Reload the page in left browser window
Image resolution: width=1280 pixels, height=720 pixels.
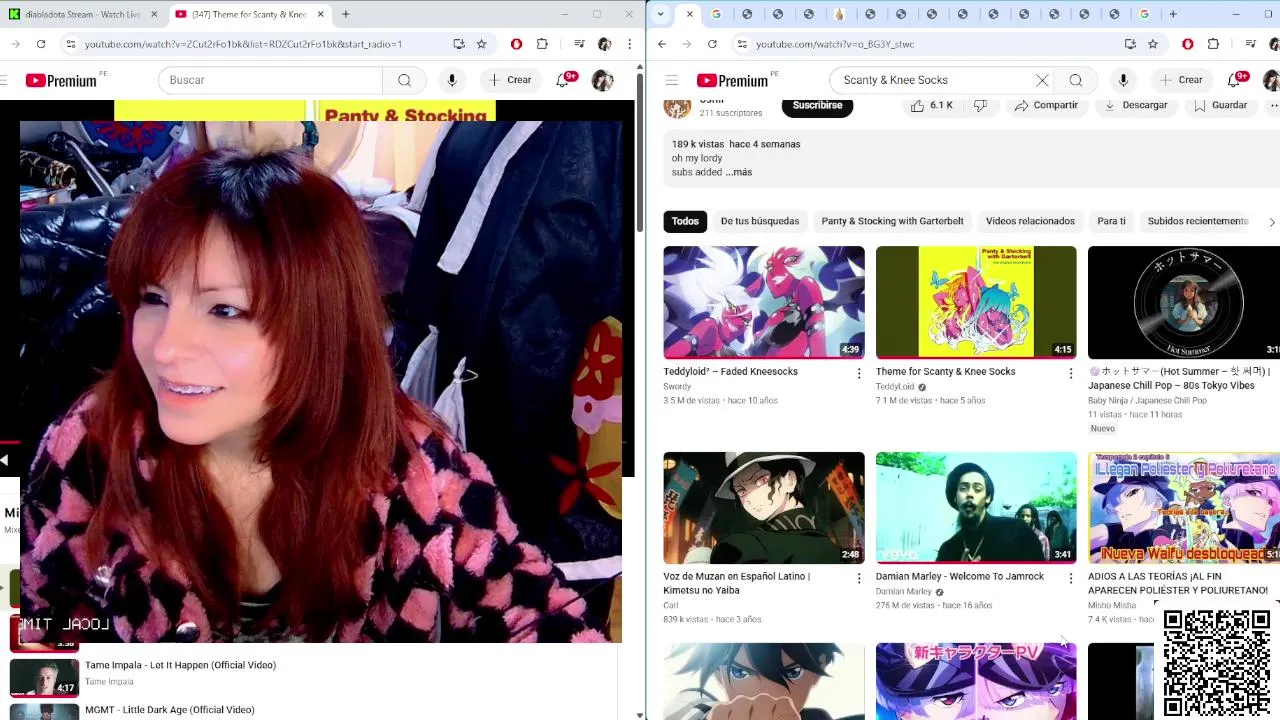pyautogui.click(x=41, y=44)
